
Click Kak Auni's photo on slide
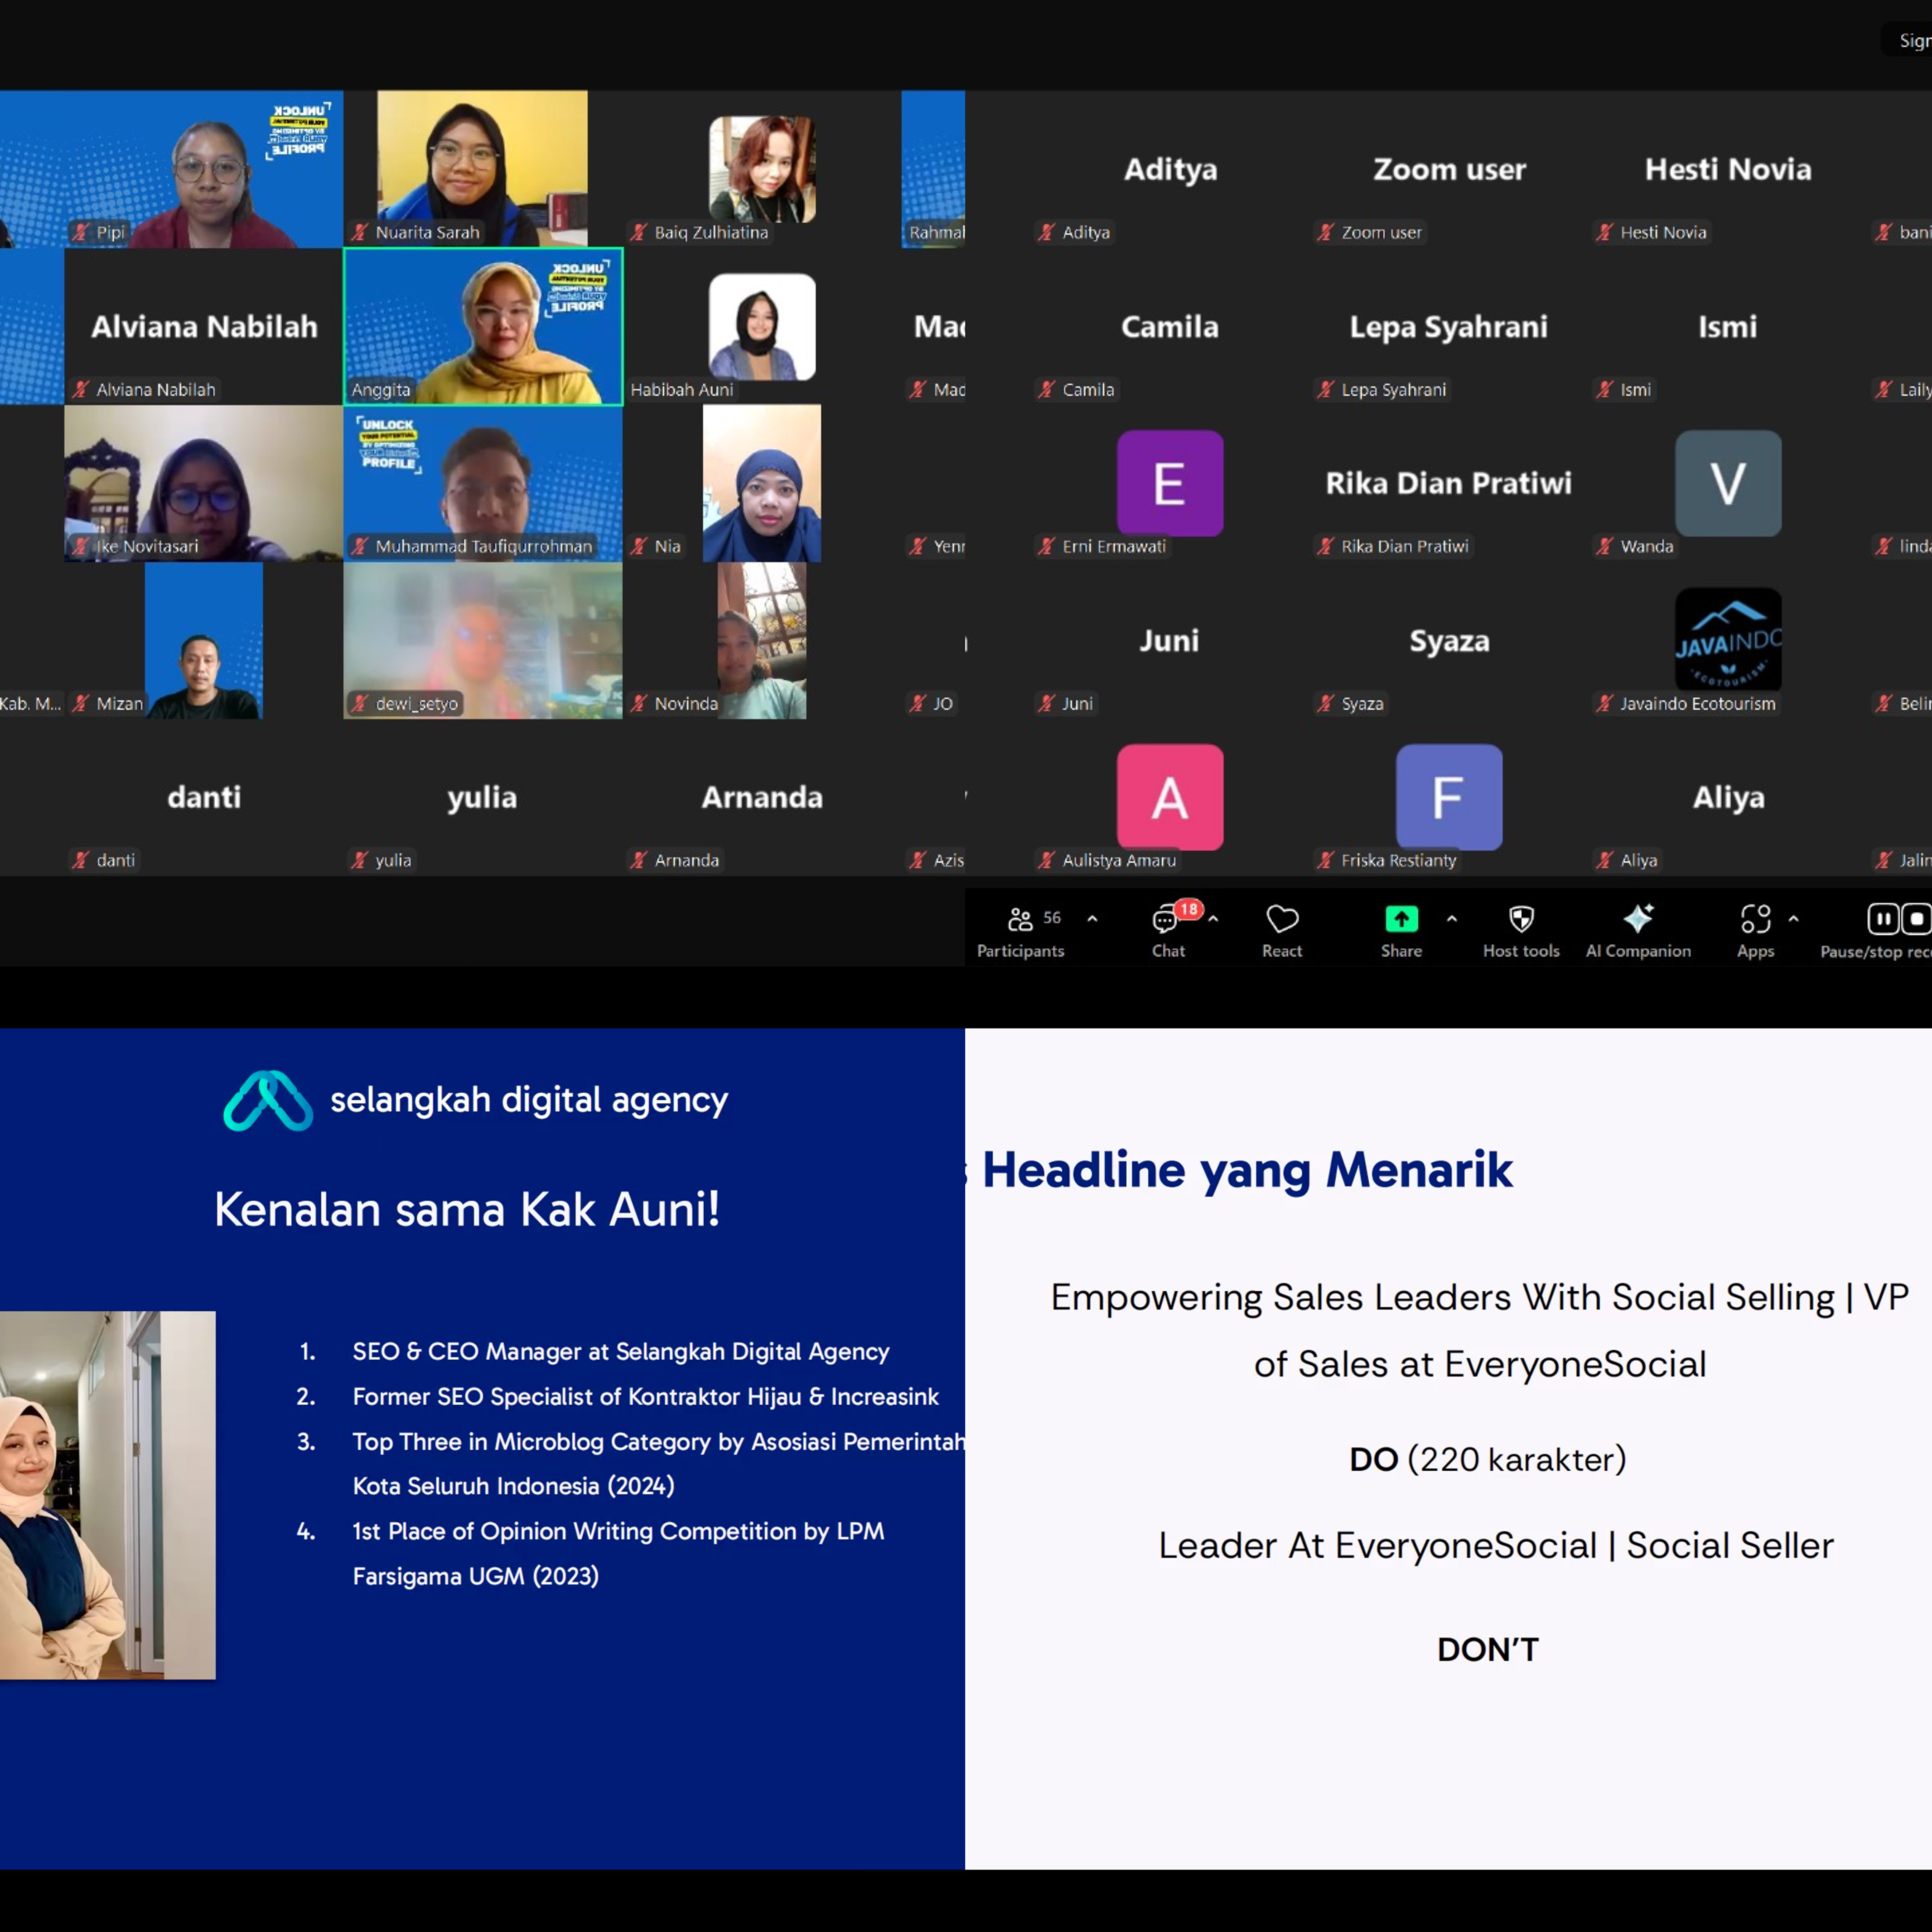pos(107,1494)
